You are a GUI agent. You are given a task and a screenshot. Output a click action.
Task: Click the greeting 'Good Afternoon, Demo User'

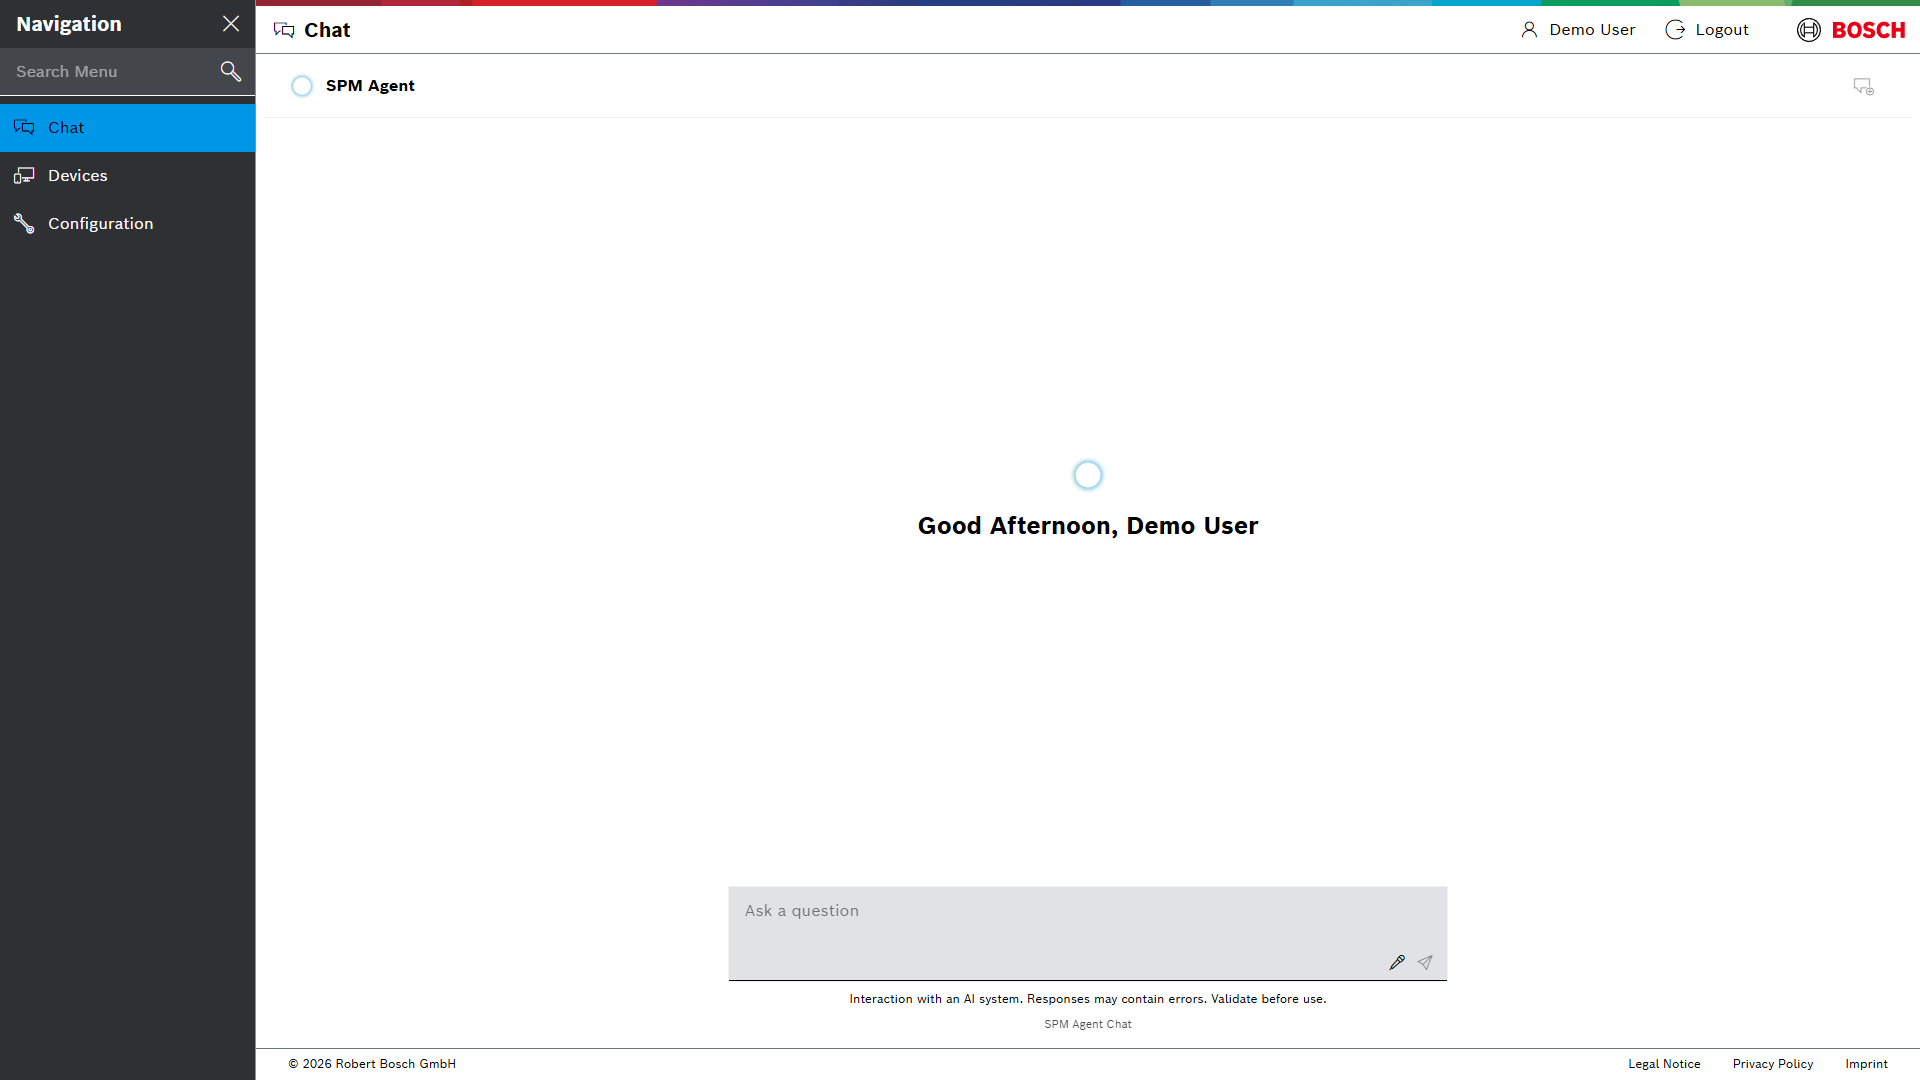(1088, 526)
